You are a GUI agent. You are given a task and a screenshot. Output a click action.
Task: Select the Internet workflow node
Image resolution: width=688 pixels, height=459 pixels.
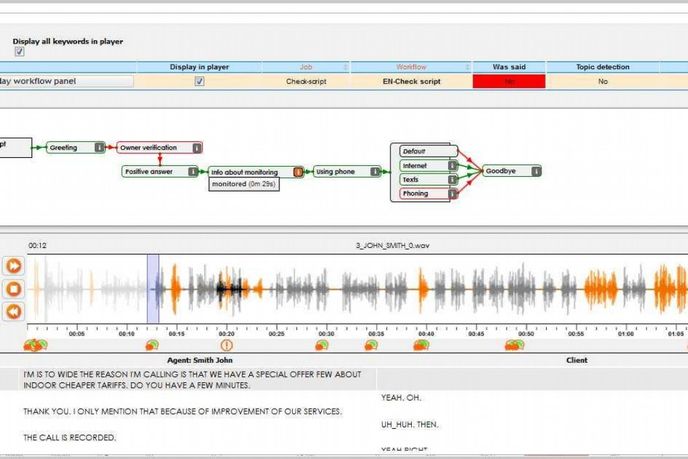pos(428,165)
